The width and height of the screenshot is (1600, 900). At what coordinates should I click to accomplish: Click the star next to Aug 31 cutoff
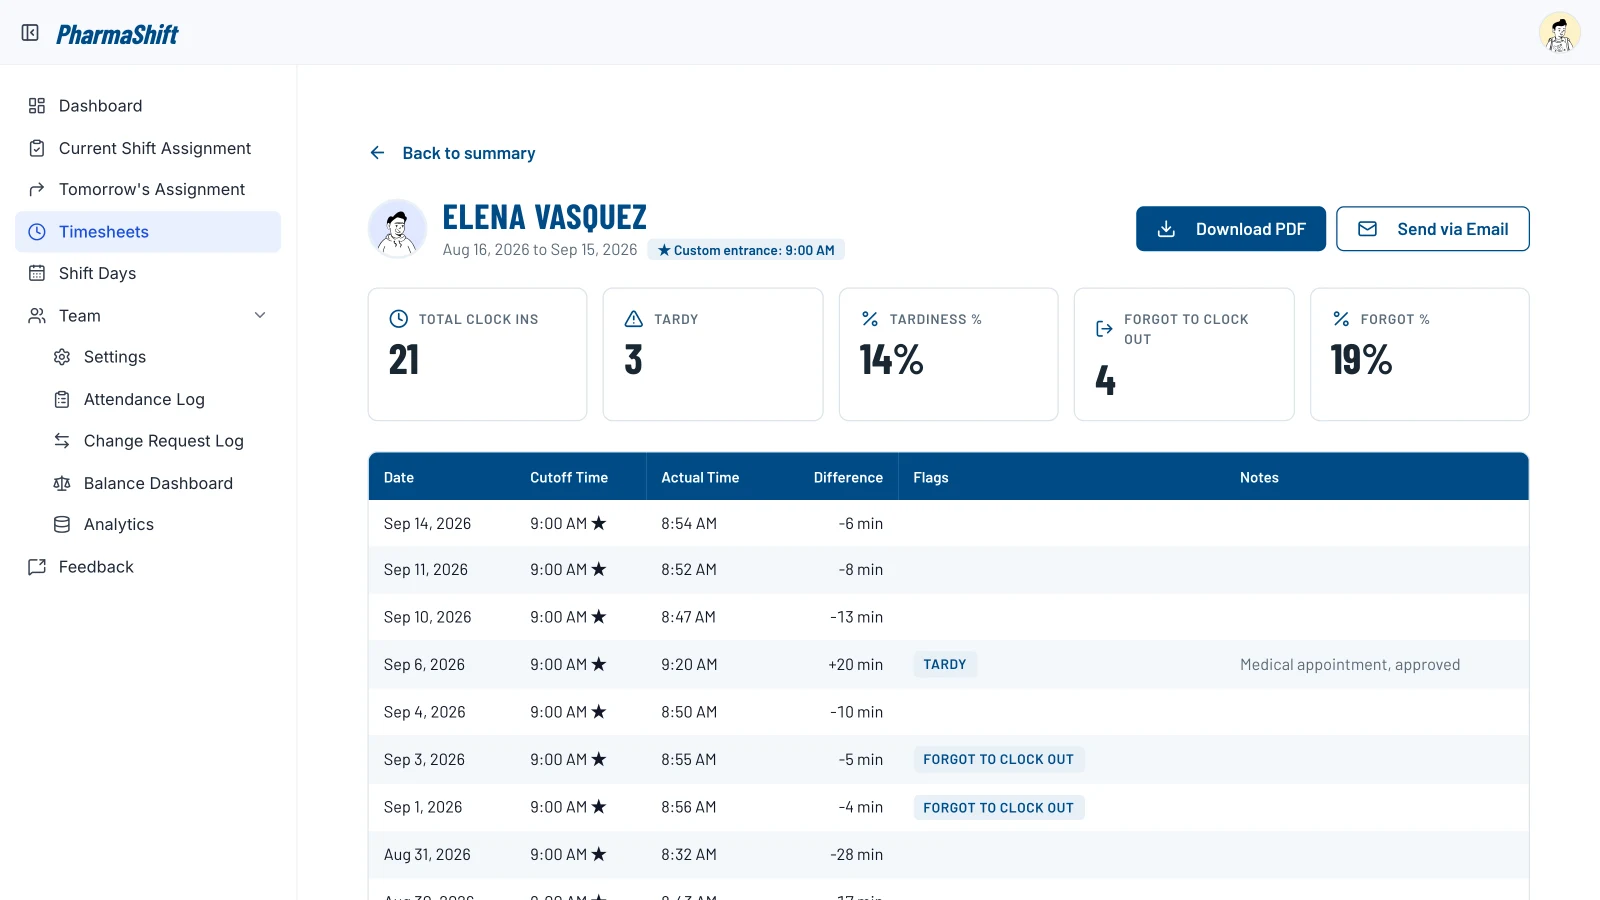pyautogui.click(x=599, y=854)
